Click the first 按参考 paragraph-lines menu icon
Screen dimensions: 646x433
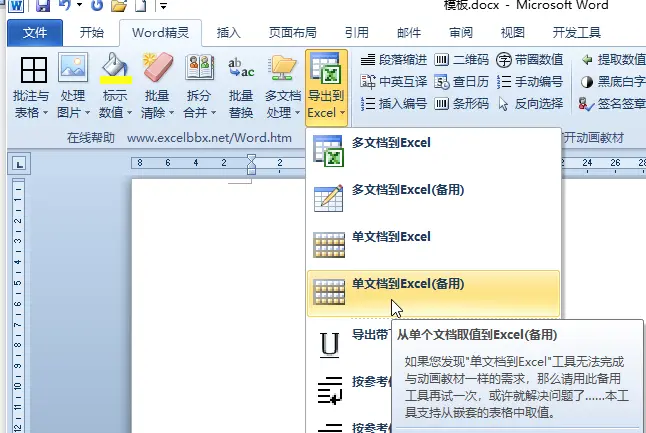pyautogui.click(x=330, y=390)
